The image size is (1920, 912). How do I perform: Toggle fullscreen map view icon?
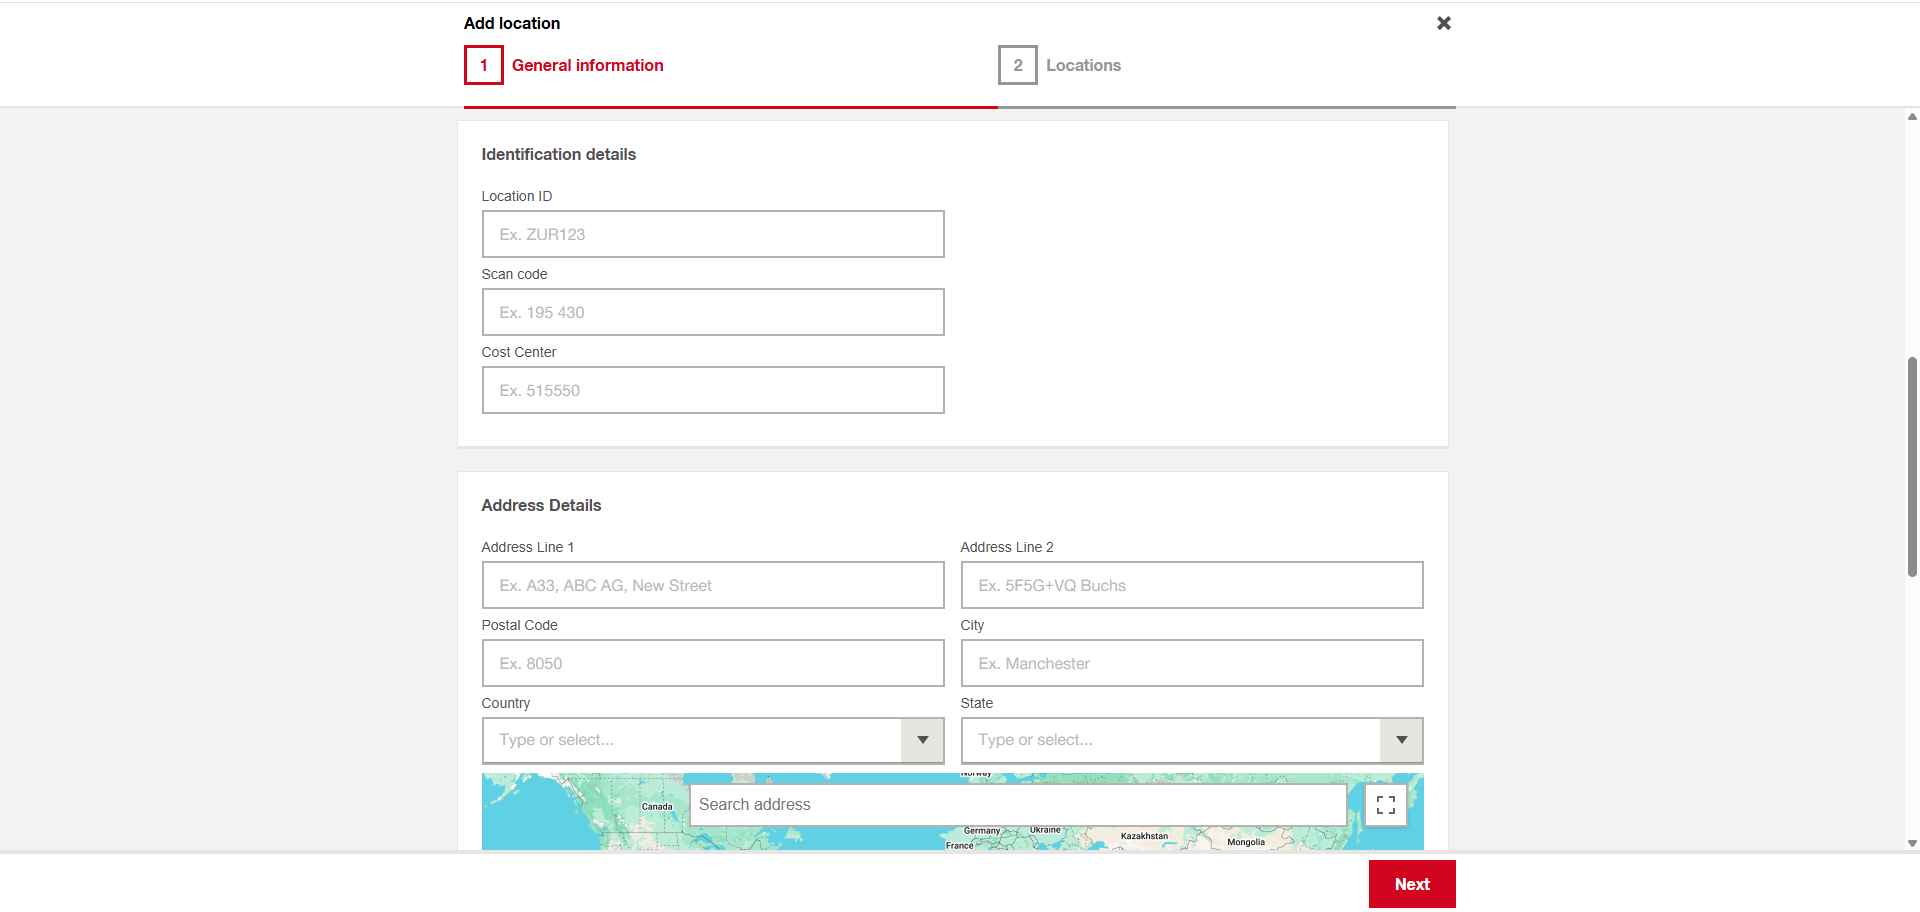[1385, 805]
